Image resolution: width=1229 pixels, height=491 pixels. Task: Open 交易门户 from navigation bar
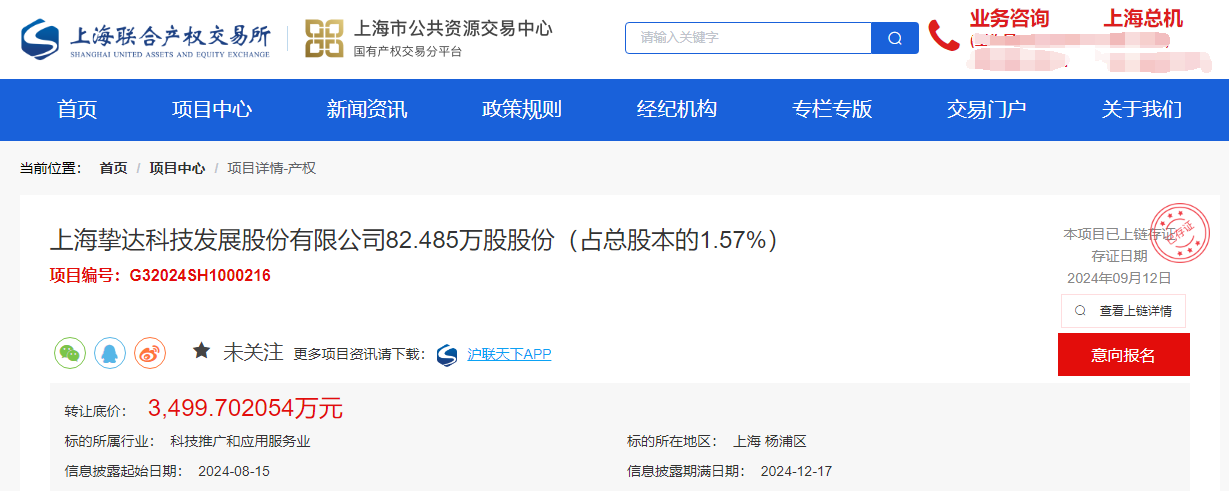point(987,110)
